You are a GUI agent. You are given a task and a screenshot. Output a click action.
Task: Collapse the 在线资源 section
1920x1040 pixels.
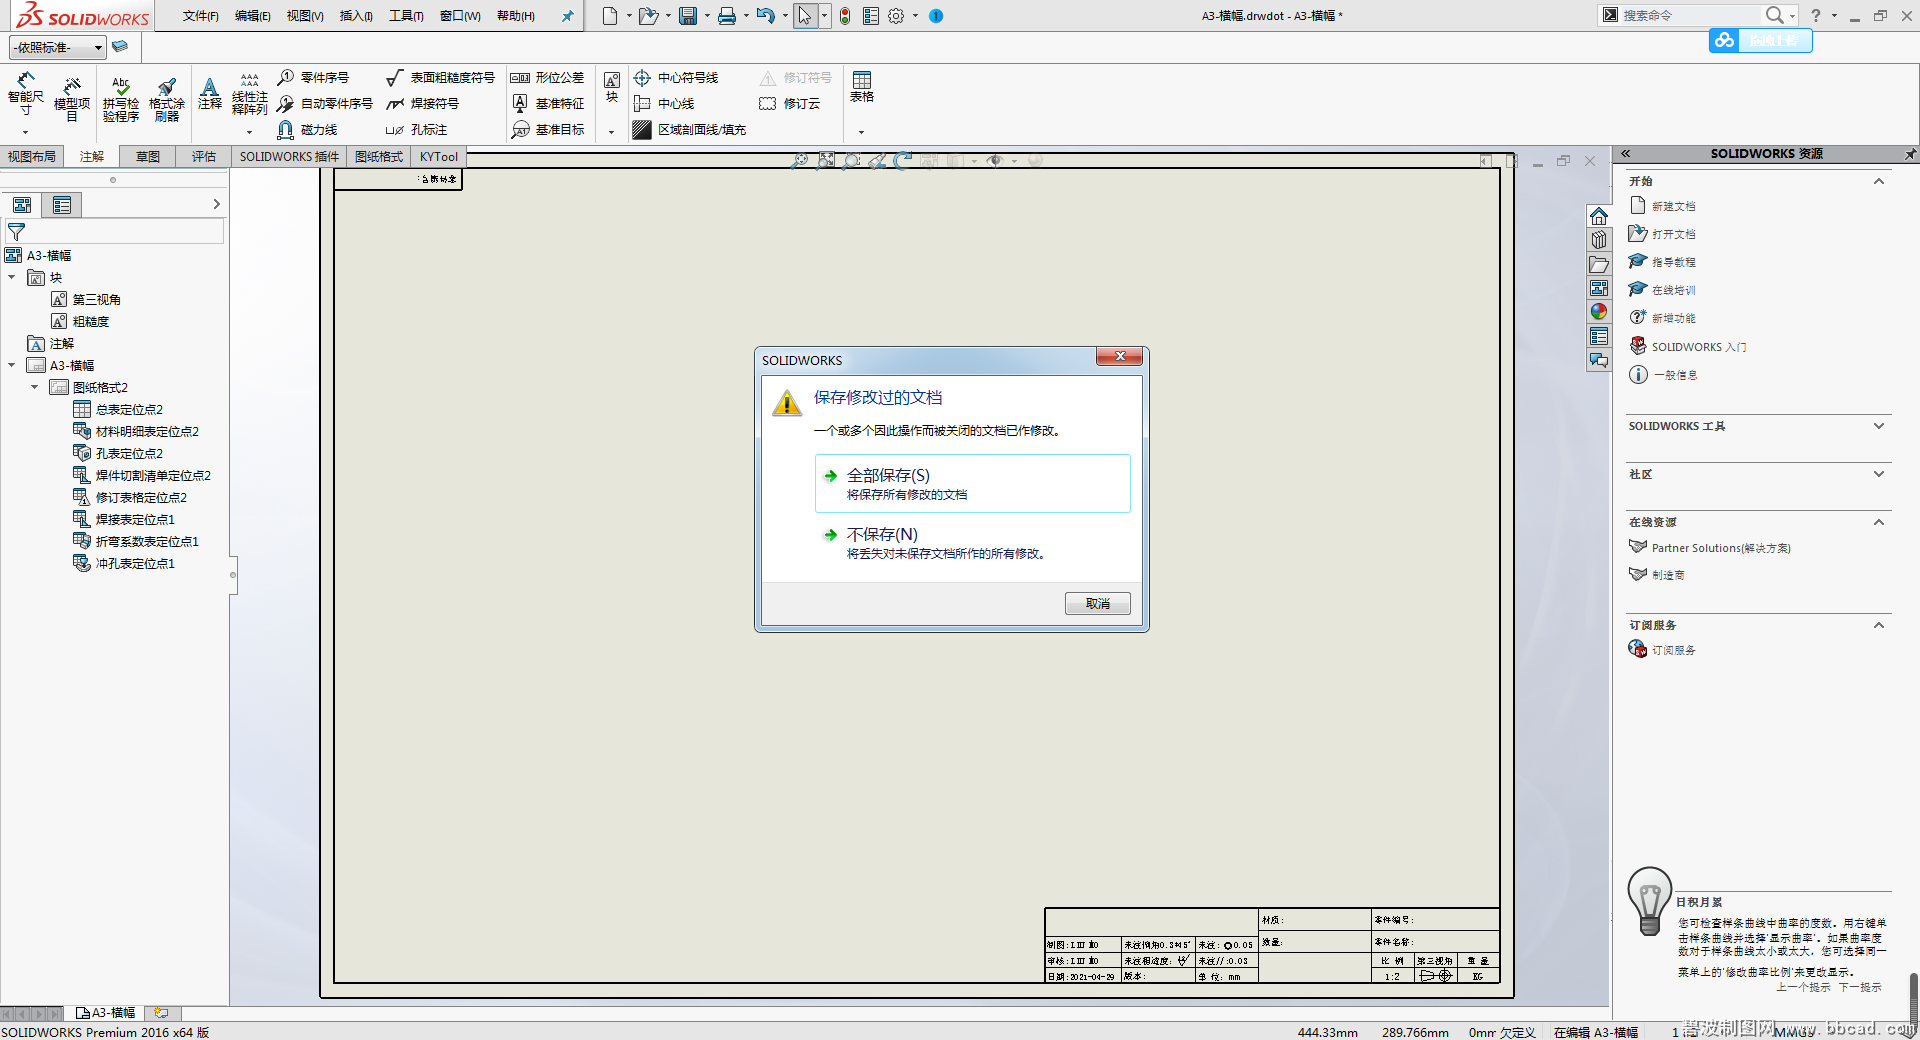coord(1879,522)
